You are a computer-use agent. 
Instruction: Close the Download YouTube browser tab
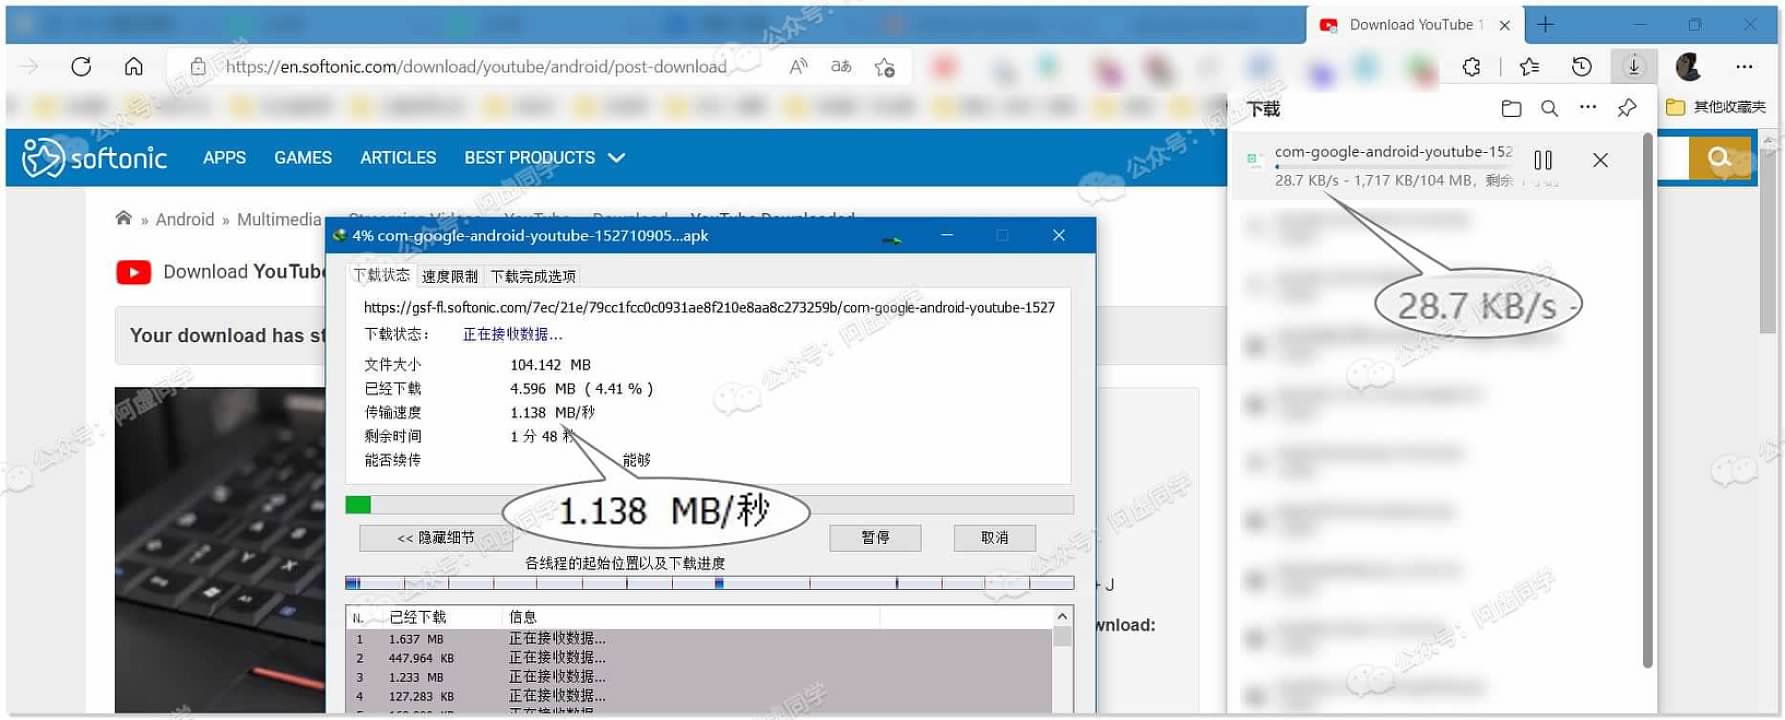1505,25
